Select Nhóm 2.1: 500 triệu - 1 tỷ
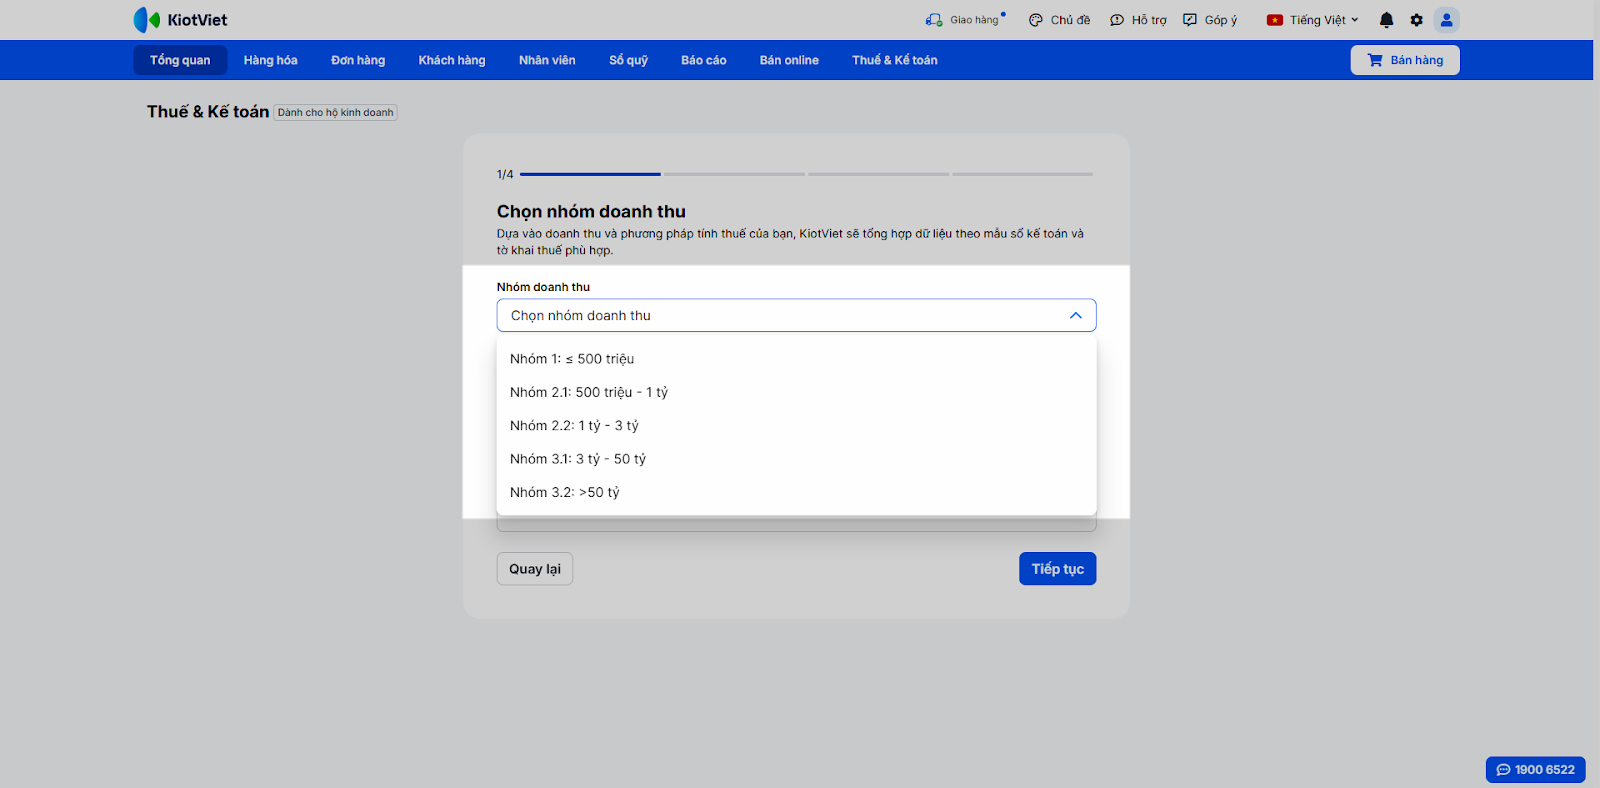Viewport: 1600px width, 788px height. tap(796, 392)
